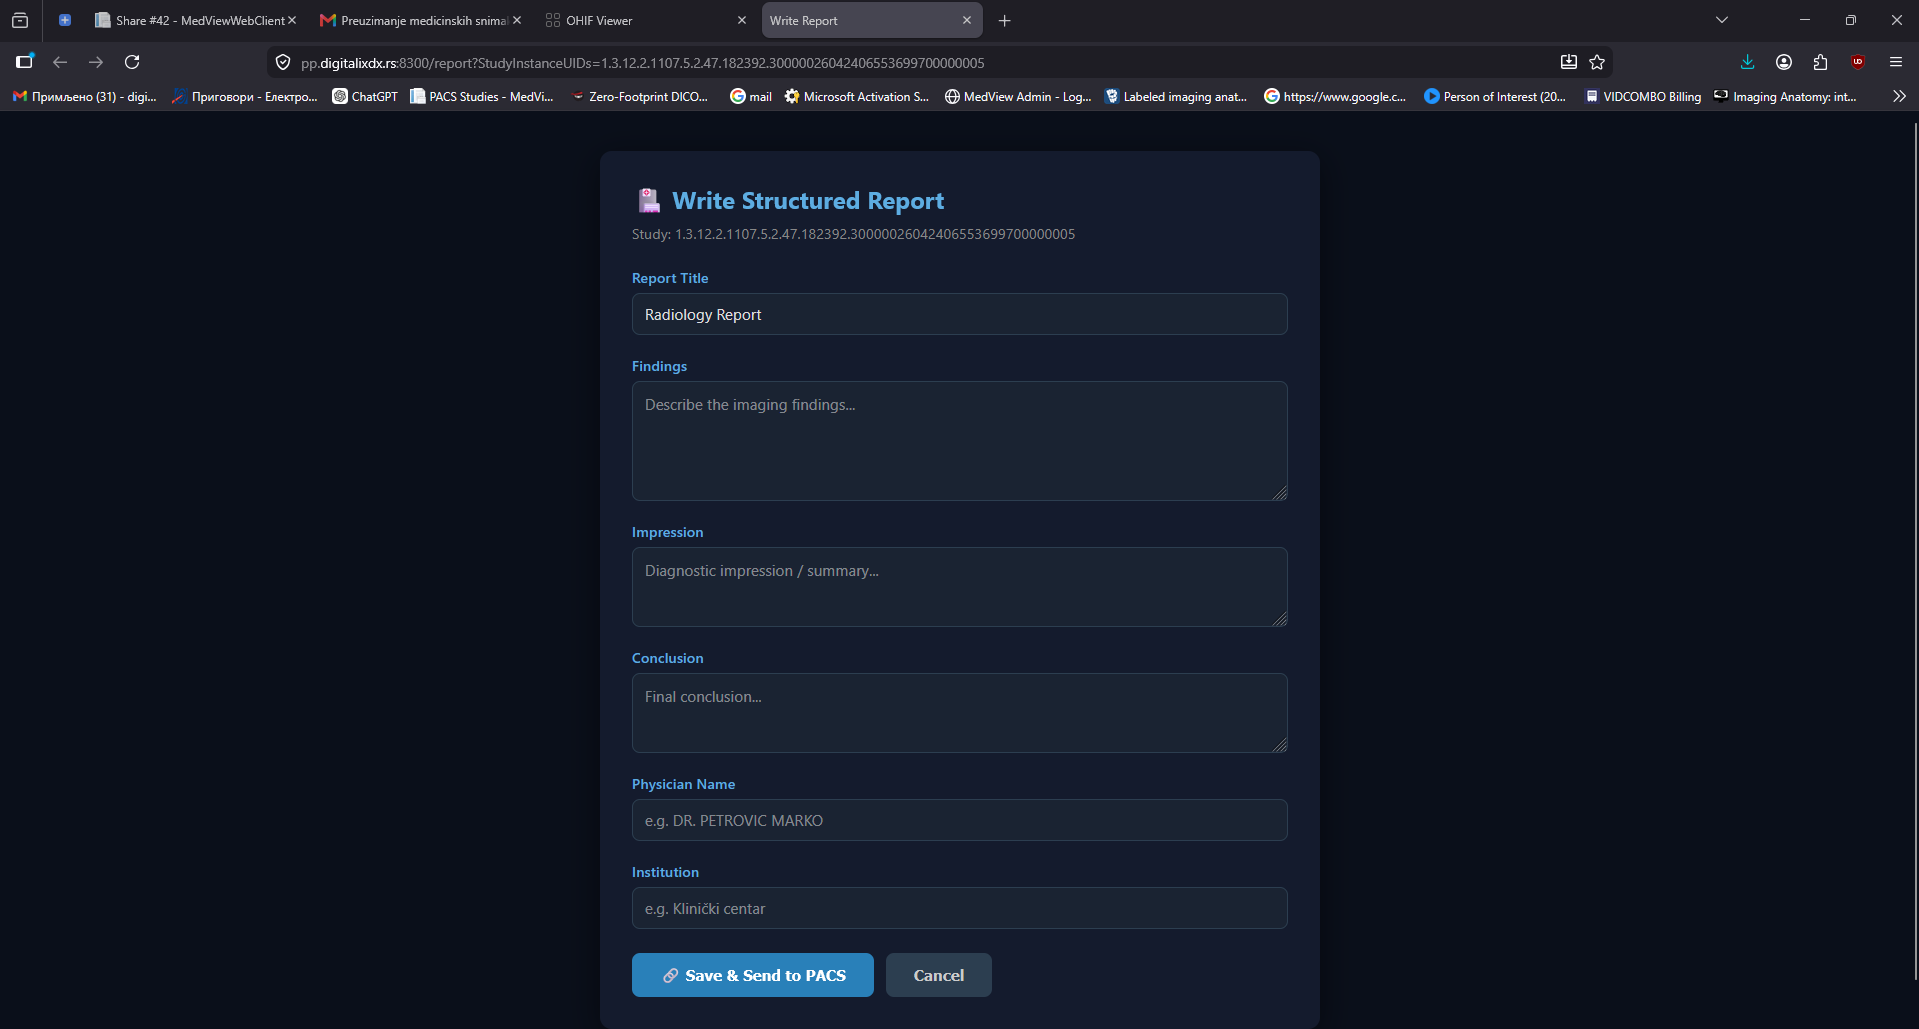Open the uBlock Origin extension icon
Image resolution: width=1919 pixels, height=1029 pixels.
click(x=1858, y=62)
